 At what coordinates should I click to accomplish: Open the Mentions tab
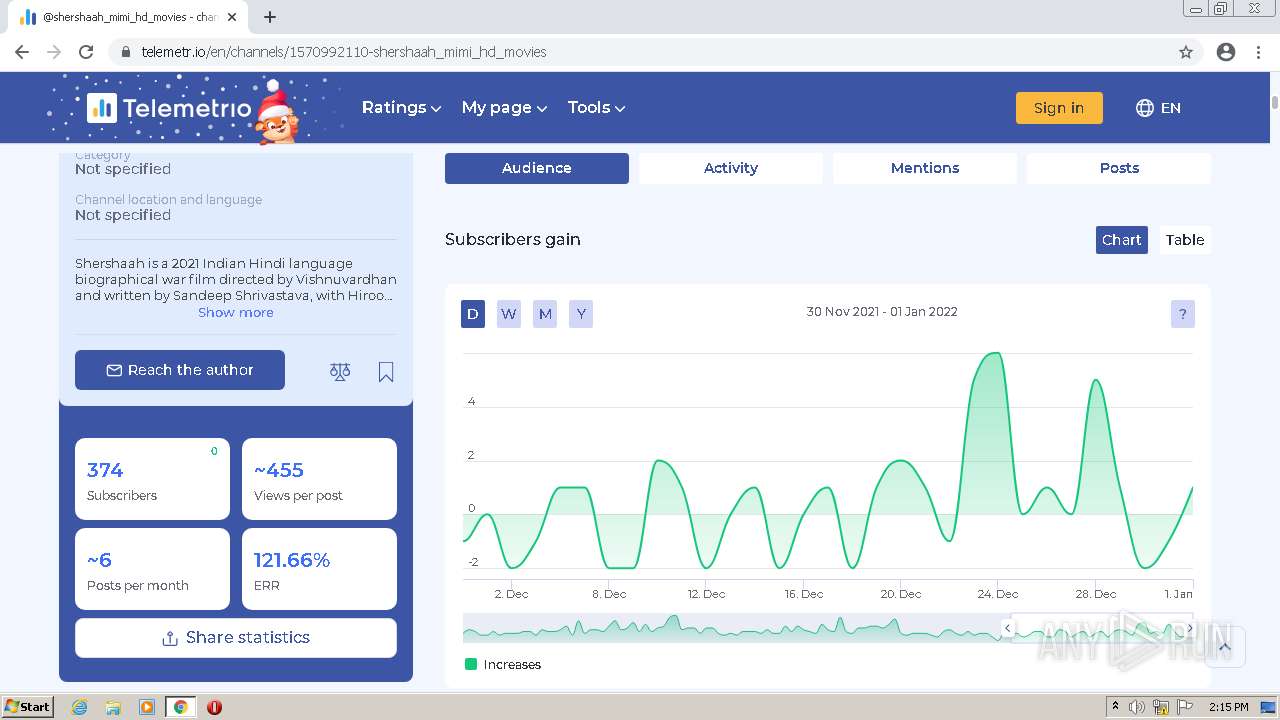[925, 168]
